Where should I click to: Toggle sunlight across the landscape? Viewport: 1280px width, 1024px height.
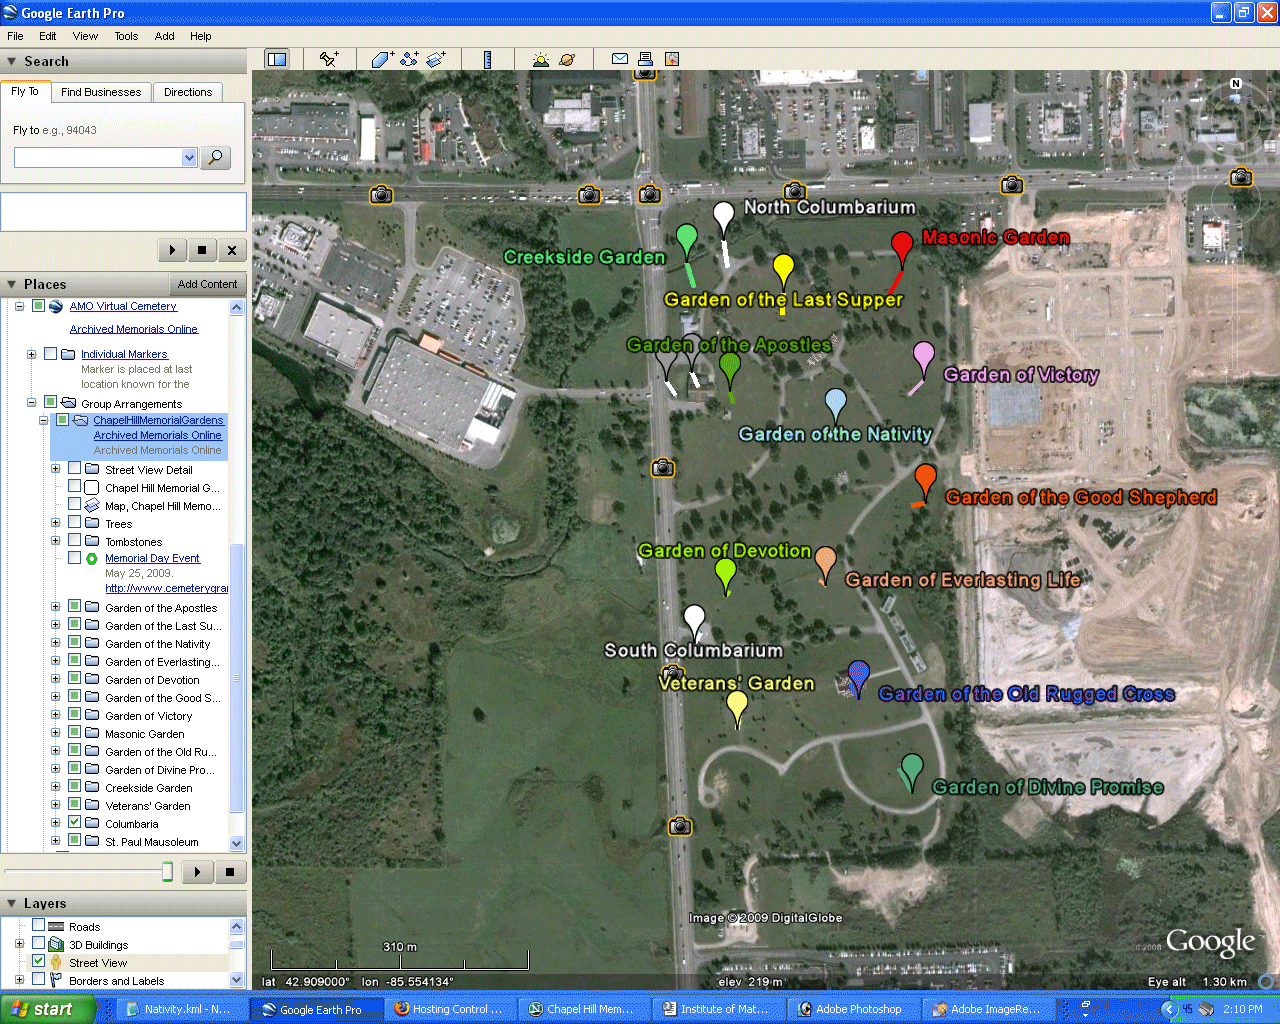541,60
